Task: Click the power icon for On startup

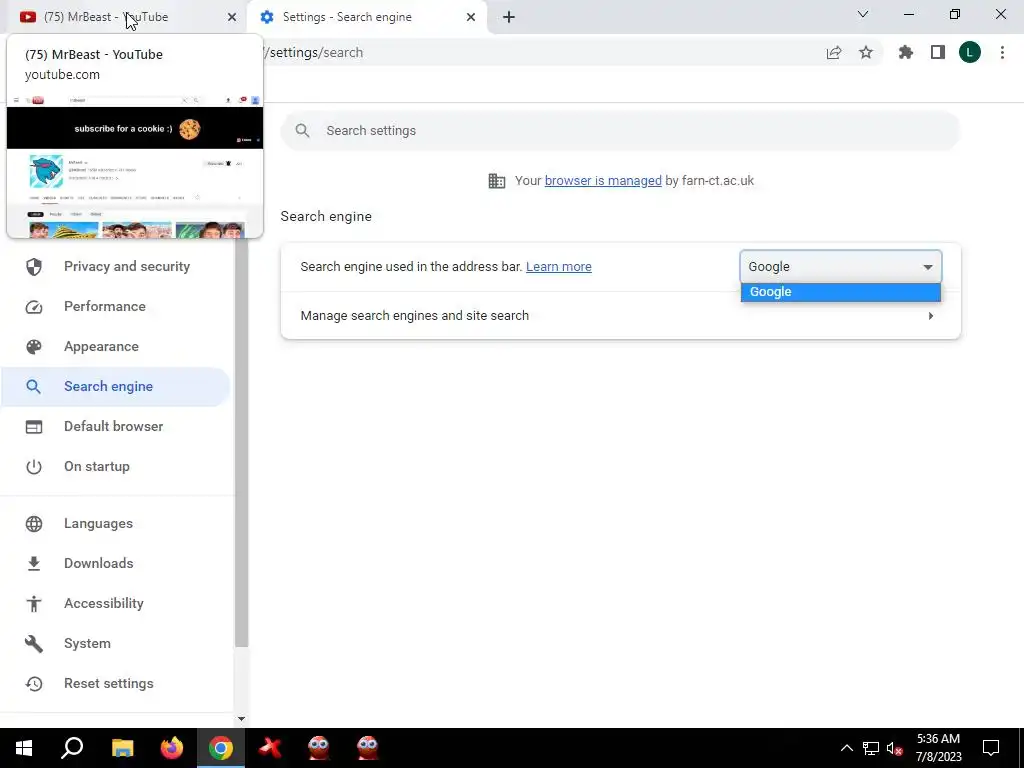Action: (33, 466)
